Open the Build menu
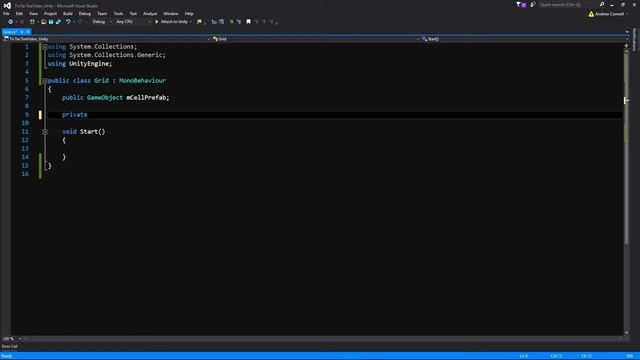 (68, 13)
